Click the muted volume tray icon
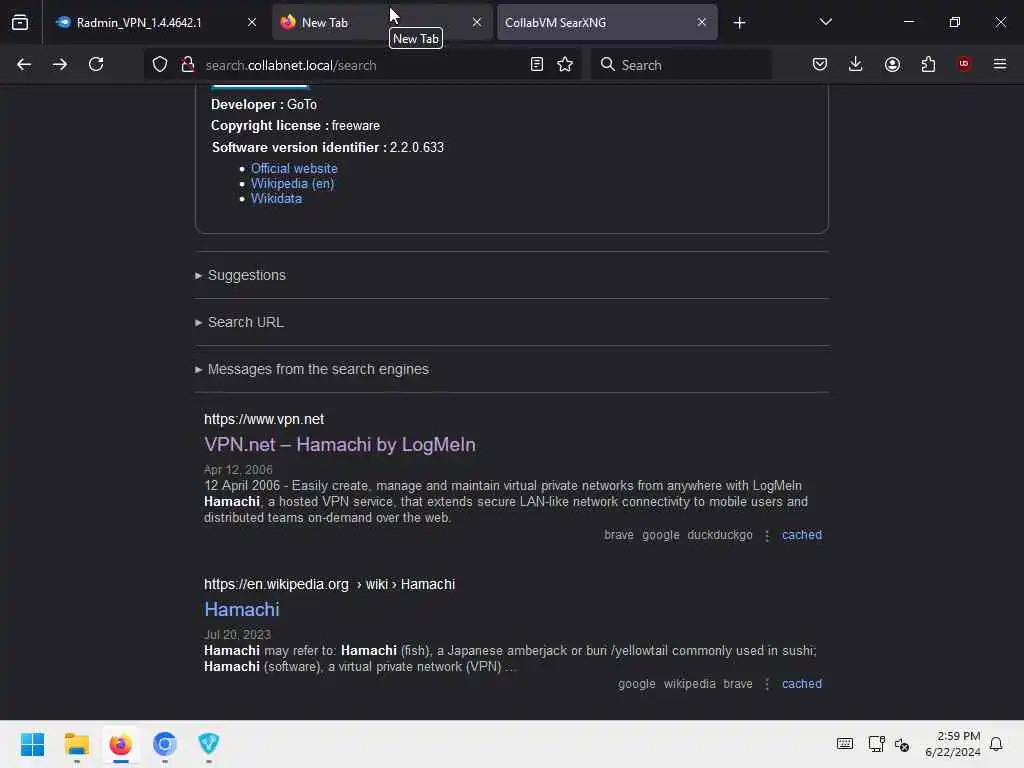The image size is (1024, 768). pyautogui.click(x=902, y=744)
